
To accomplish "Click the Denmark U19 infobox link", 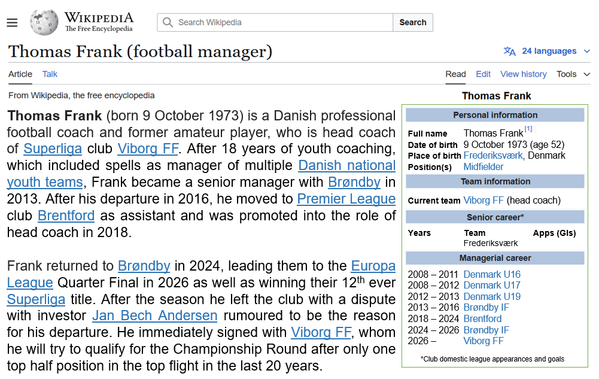I will pyautogui.click(x=492, y=296).
